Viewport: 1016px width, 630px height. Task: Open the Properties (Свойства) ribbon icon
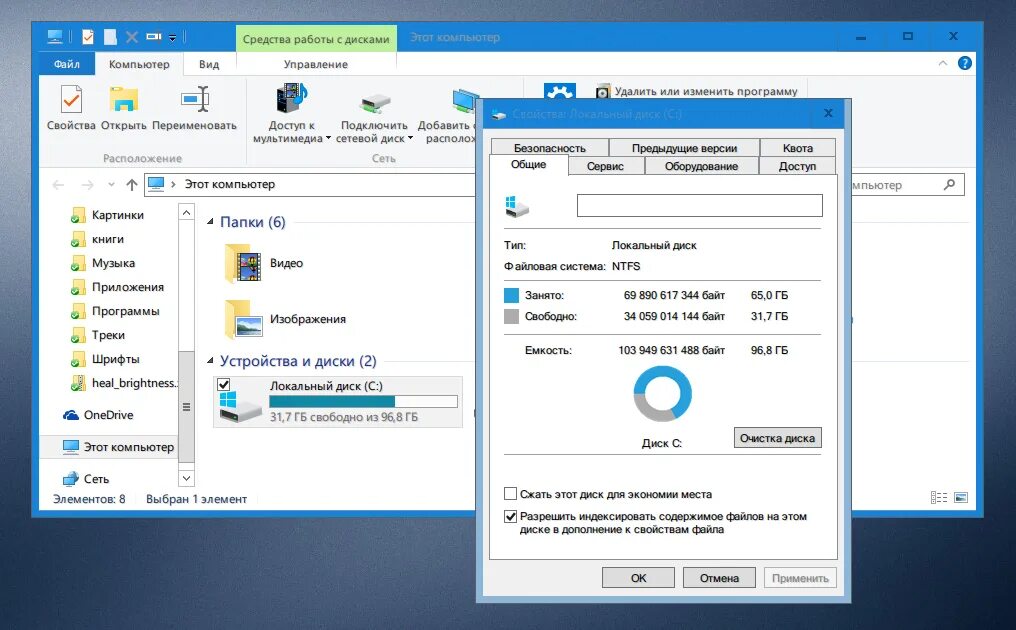[71, 108]
